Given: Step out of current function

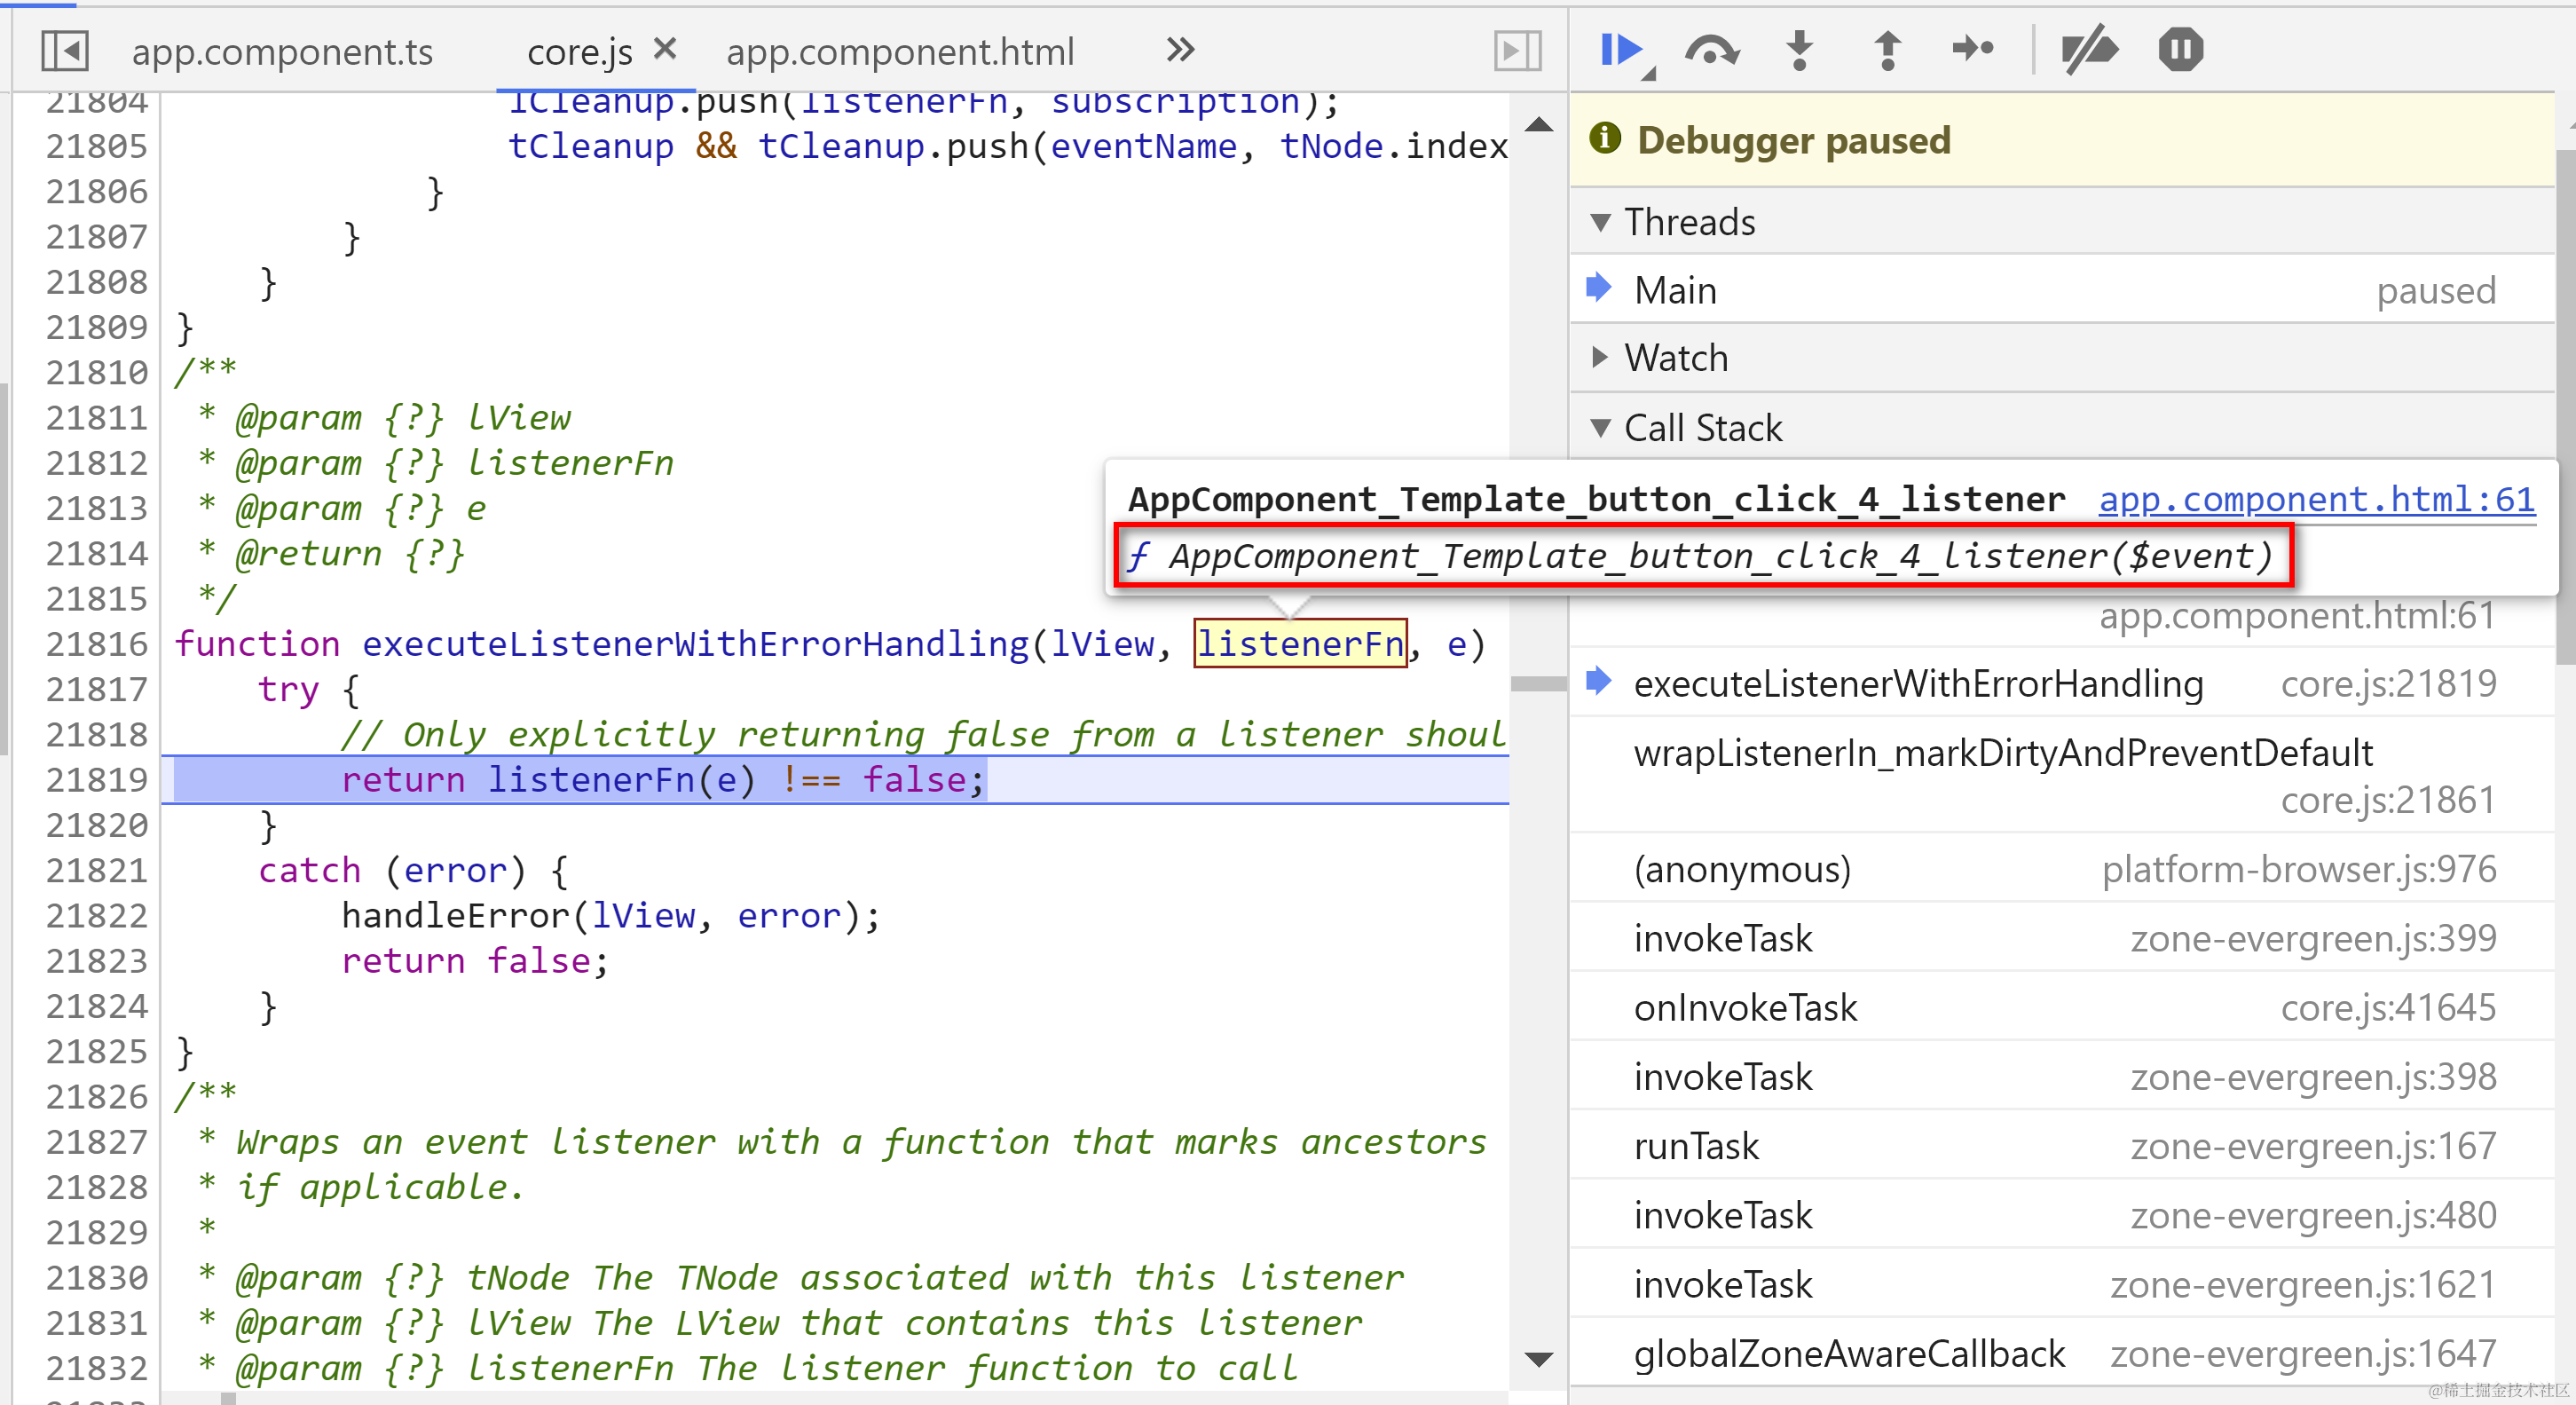Looking at the screenshot, I should (1887, 50).
